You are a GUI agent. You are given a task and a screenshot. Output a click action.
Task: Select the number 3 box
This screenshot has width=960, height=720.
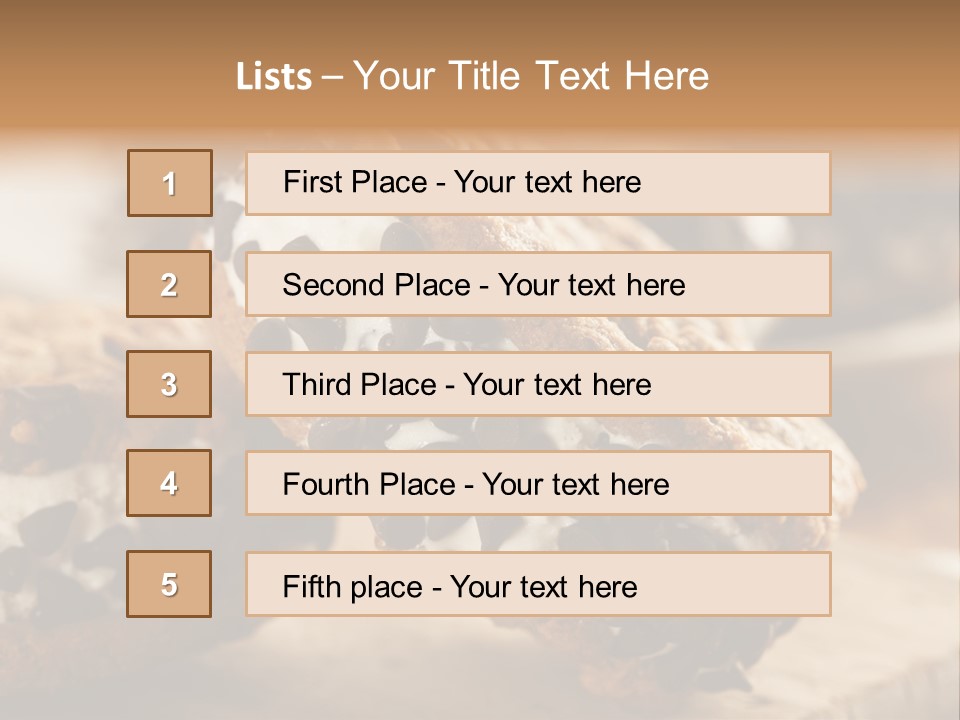click(169, 384)
